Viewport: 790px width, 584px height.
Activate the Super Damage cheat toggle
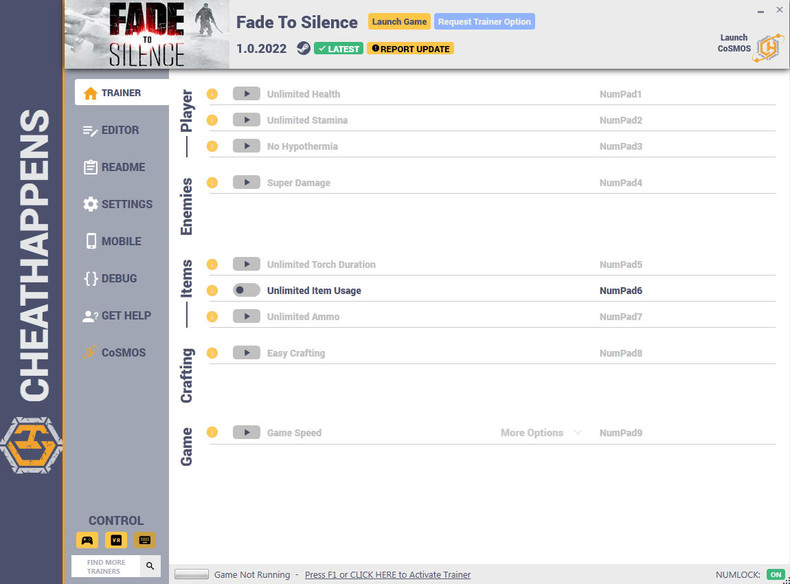pos(246,182)
